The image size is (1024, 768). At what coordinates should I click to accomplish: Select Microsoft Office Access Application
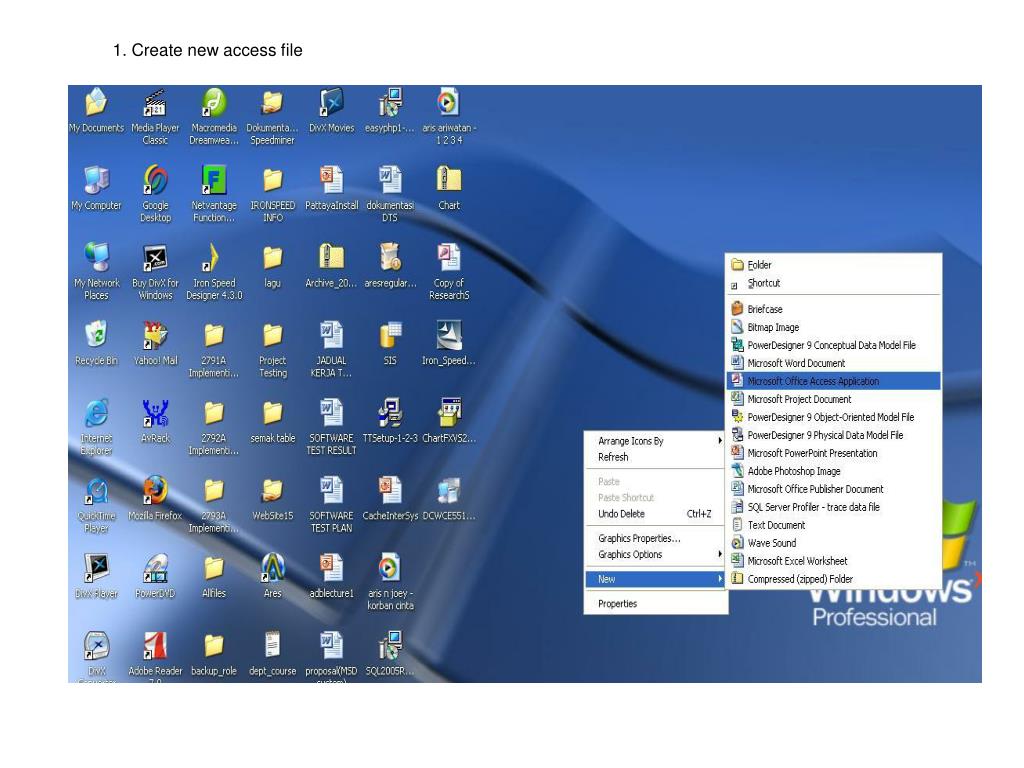click(834, 381)
